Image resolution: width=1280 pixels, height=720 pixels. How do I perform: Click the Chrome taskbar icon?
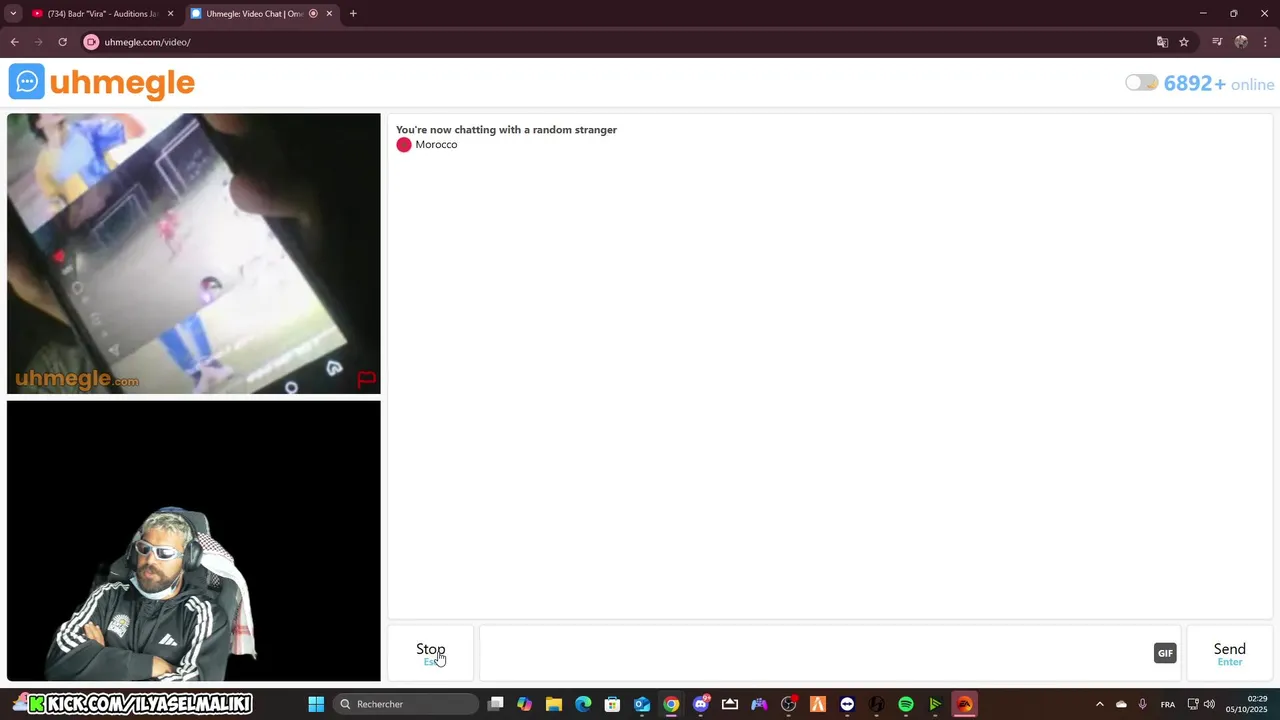671,704
